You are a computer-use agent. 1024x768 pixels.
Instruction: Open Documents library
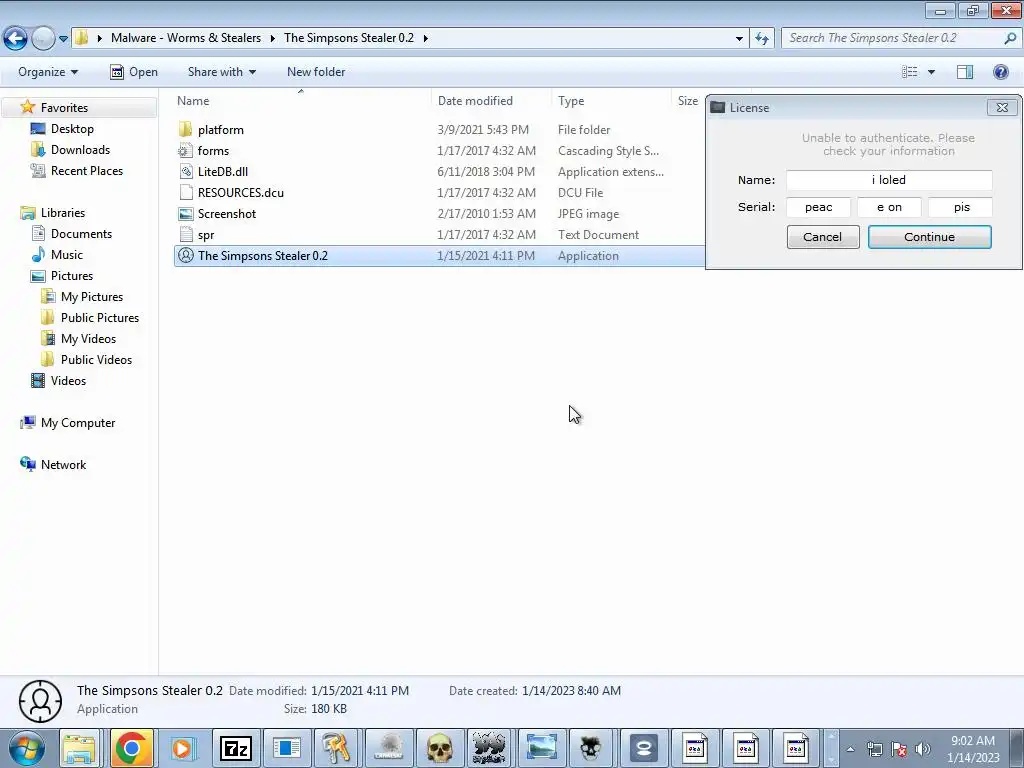click(81, 234)
